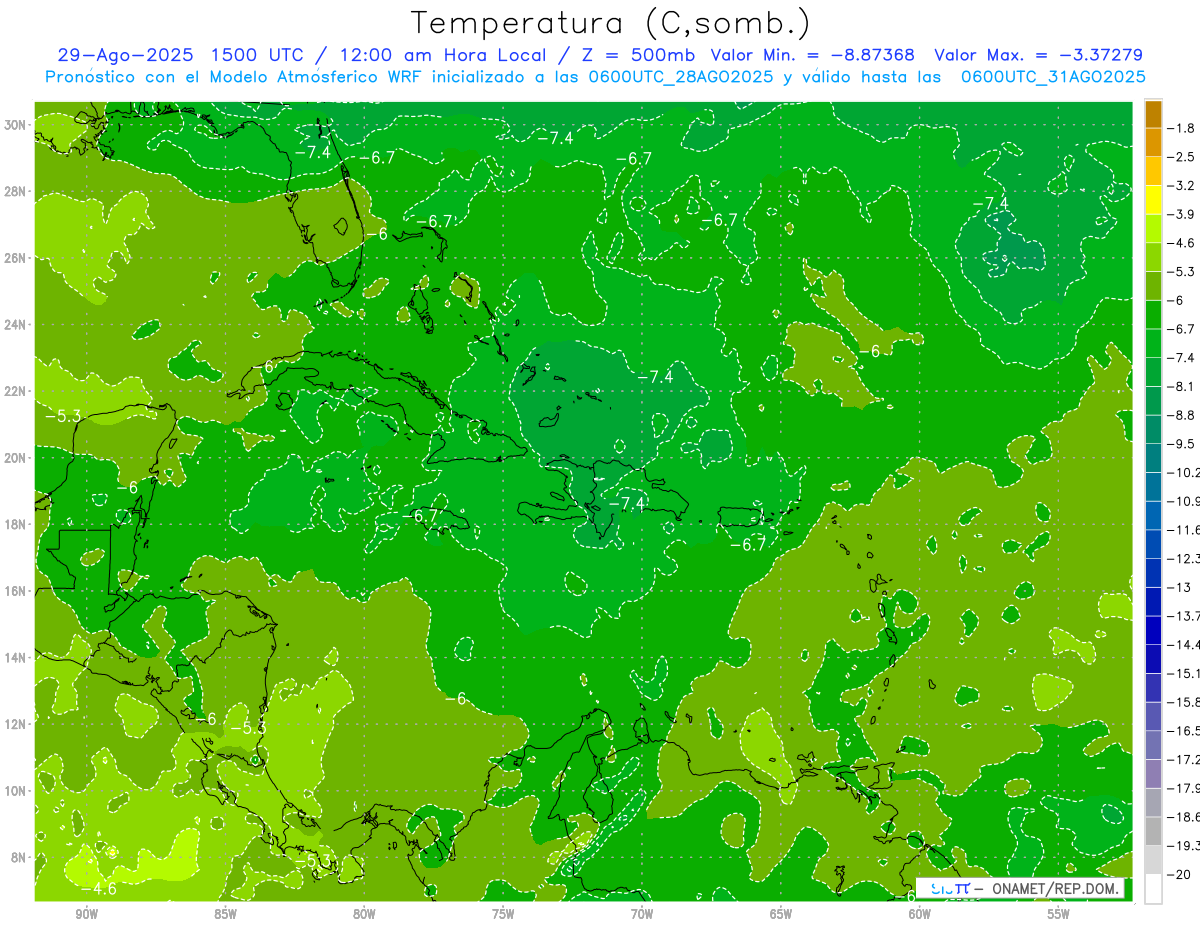Click the '-1.8' colorbar scale label

click(x=1183, y=128)
